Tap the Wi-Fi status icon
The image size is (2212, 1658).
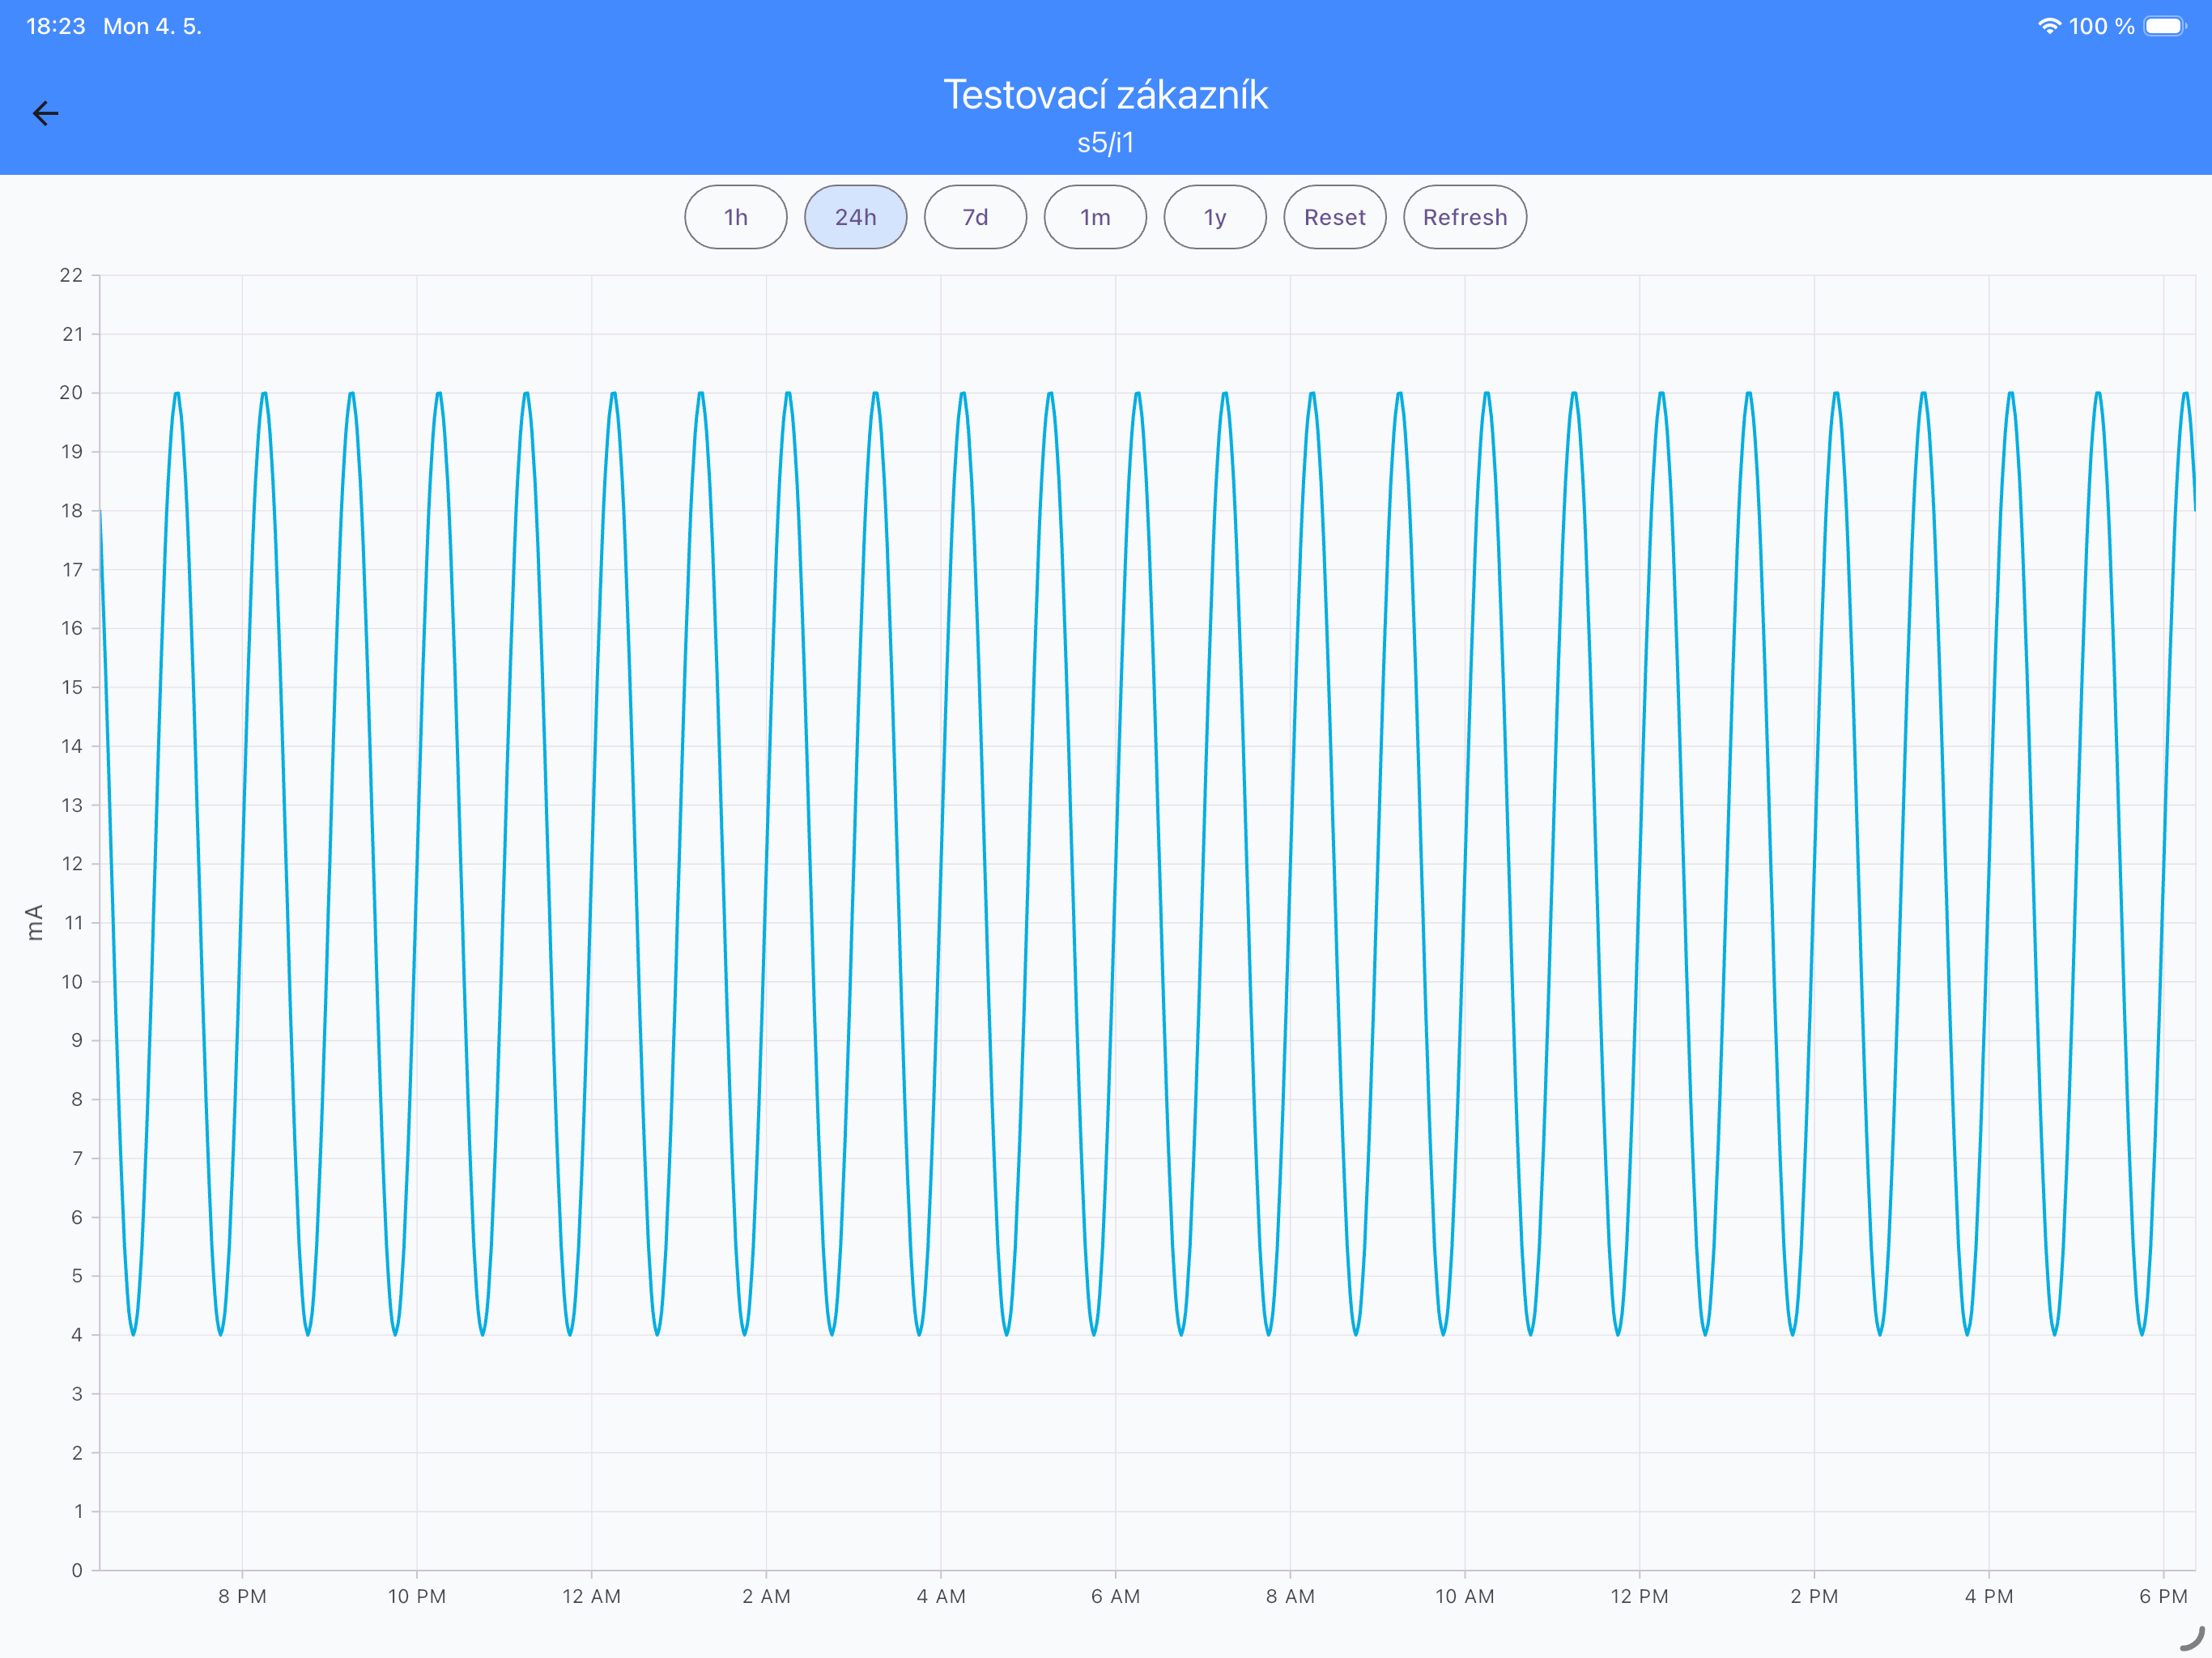click(2050, 26)
